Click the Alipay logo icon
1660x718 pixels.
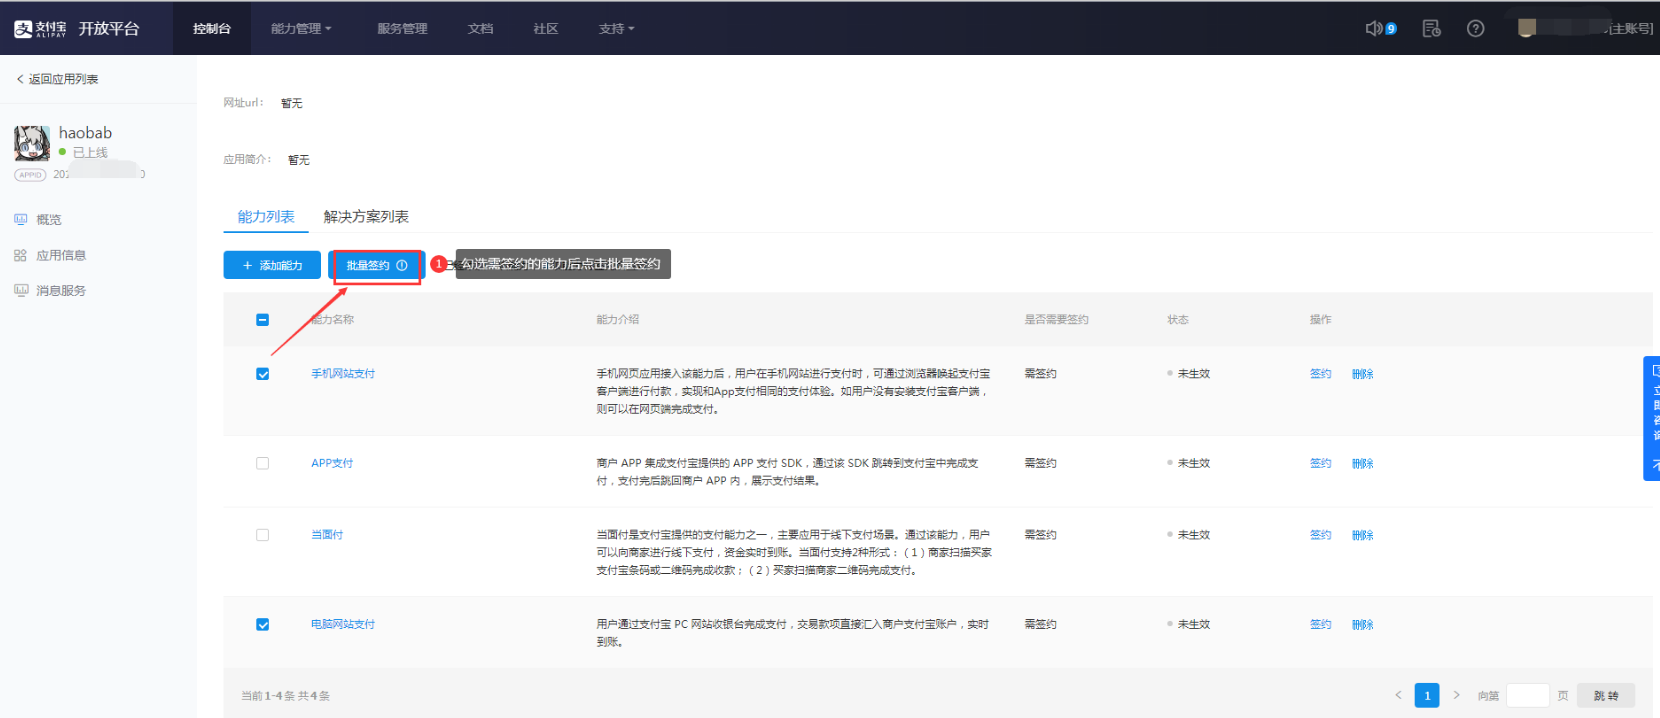23,29
